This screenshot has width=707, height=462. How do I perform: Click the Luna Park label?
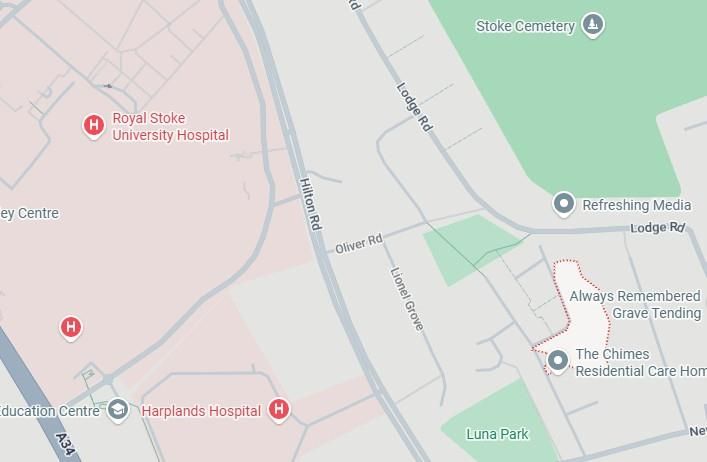pyautogui.click(x=497, y=434)
